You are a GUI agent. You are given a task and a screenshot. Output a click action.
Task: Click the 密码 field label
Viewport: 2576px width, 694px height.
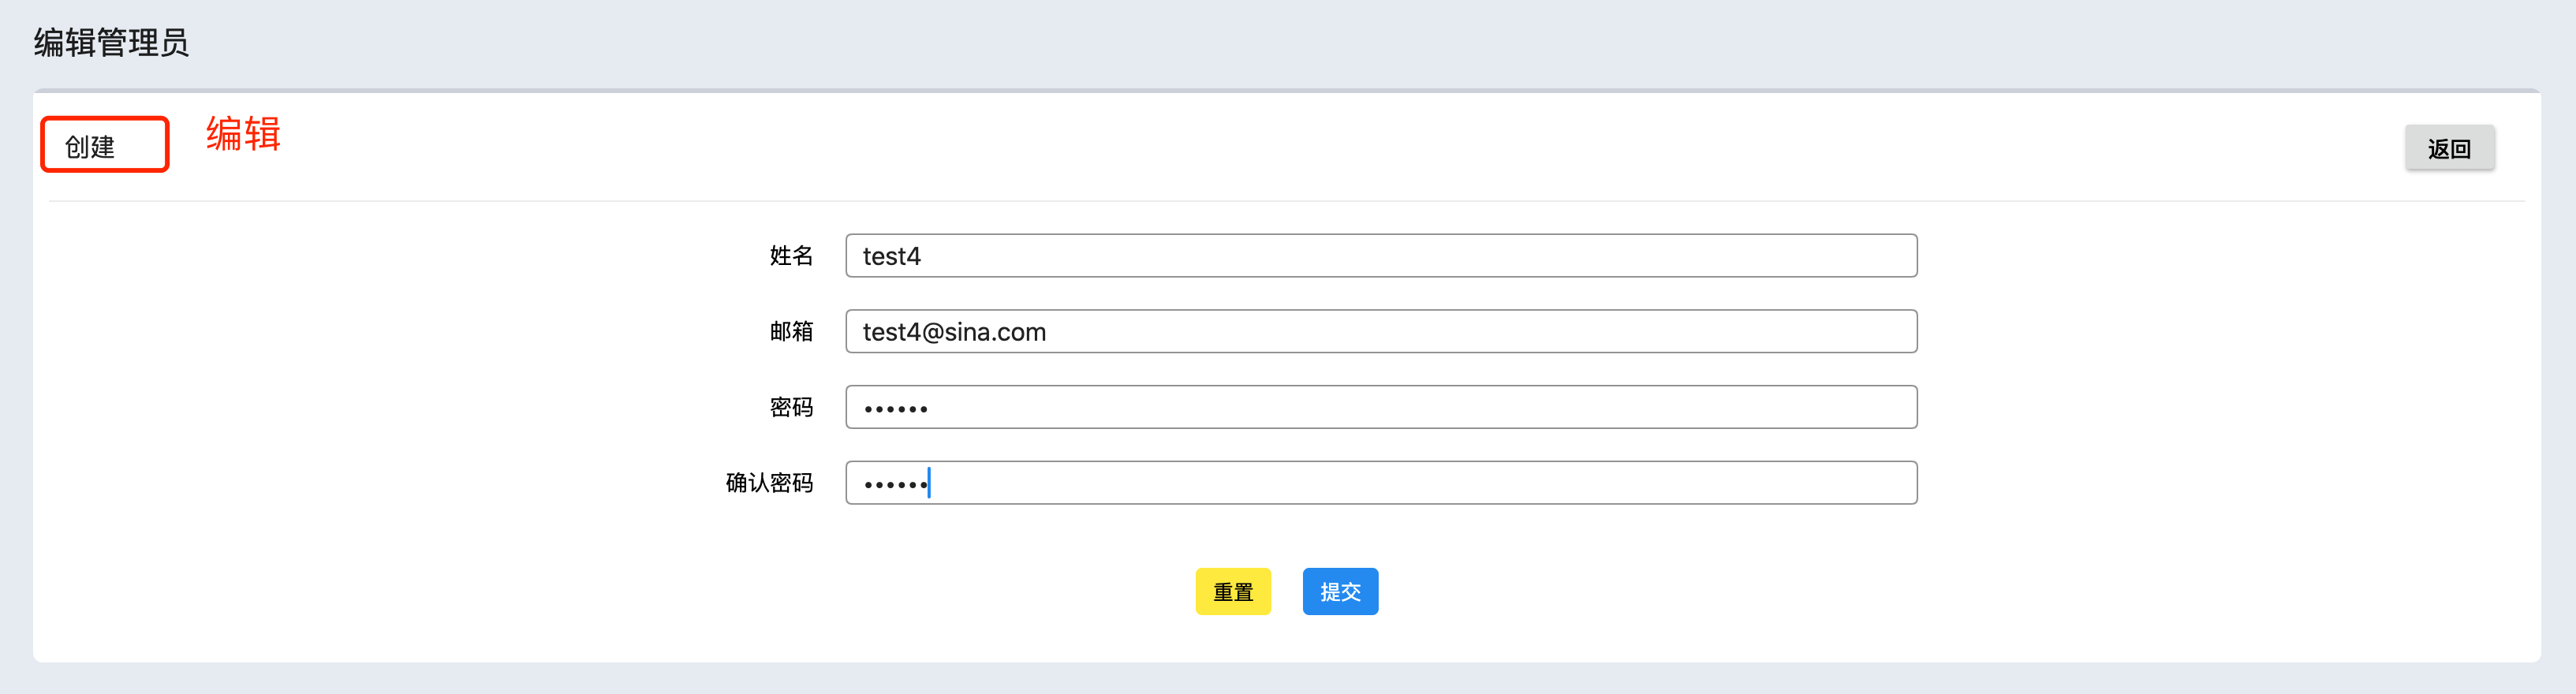pyautogui.click(x=791, y=407)
